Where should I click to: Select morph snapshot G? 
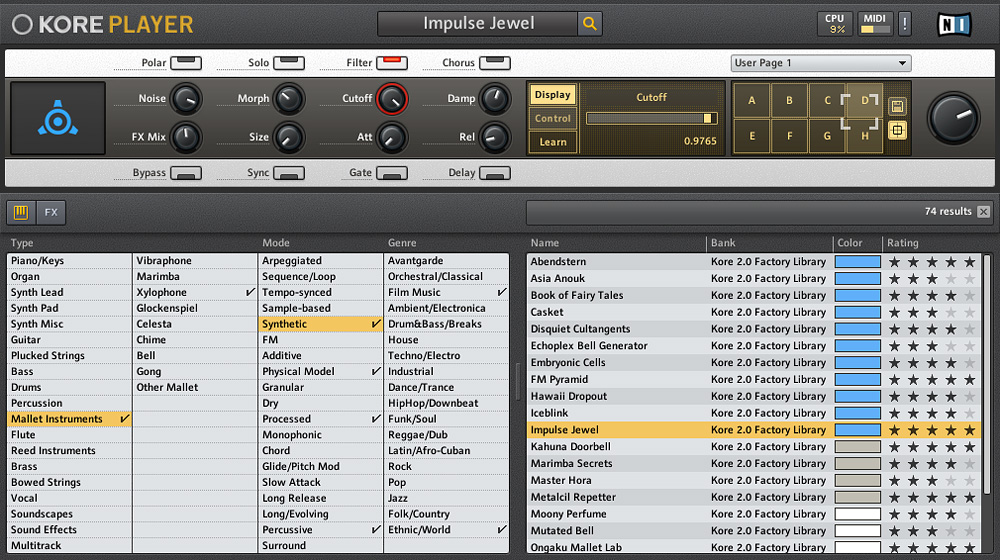[x=827, y=136]
